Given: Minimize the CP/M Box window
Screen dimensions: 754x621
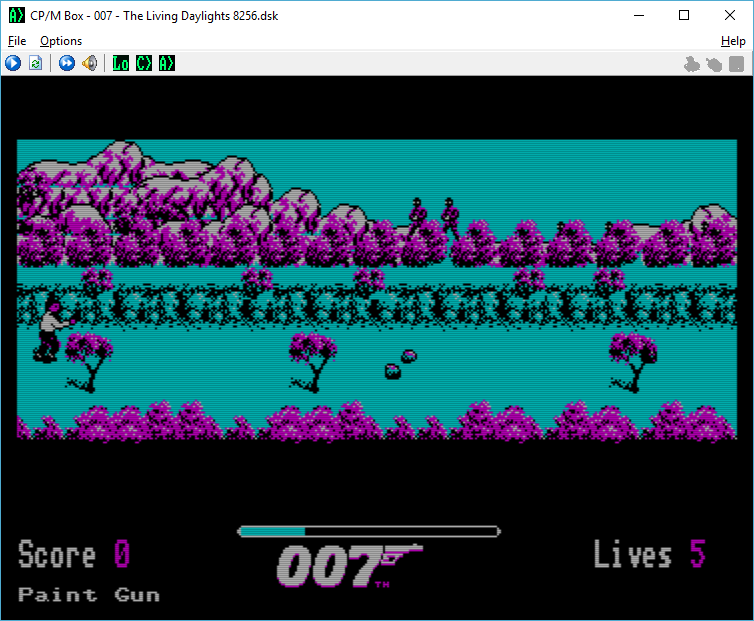Looking at the screenshot, I should pos(639,15).
